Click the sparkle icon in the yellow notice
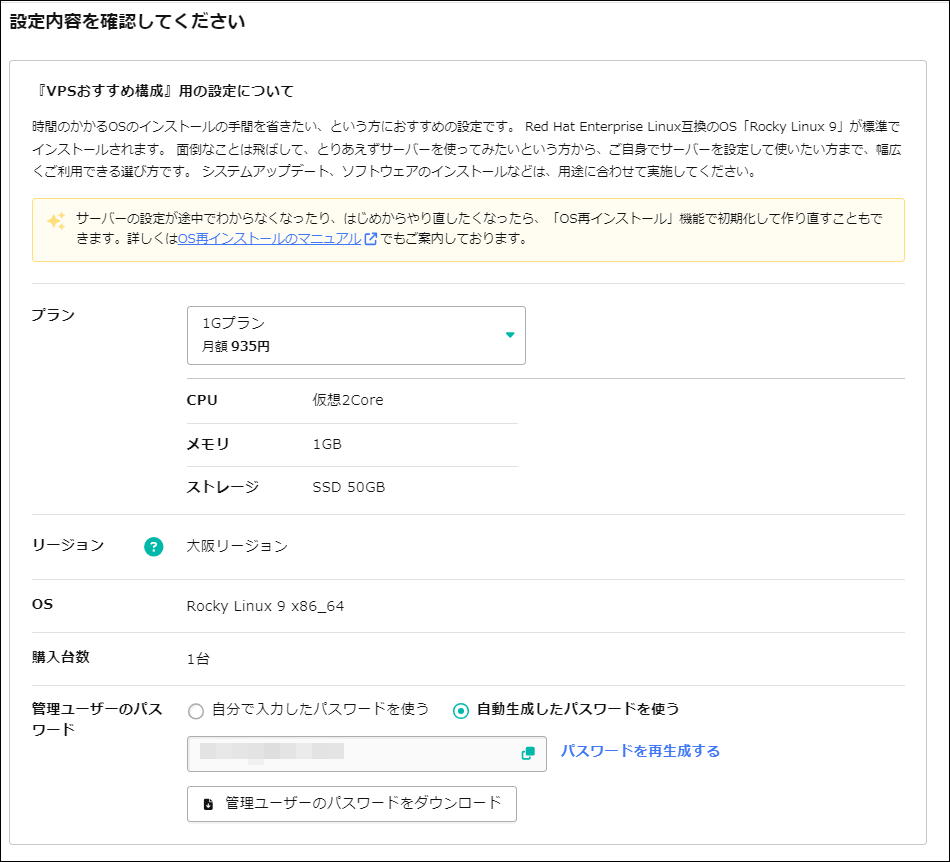Viewport: 950px width, 862px height. tap(56, 221)
